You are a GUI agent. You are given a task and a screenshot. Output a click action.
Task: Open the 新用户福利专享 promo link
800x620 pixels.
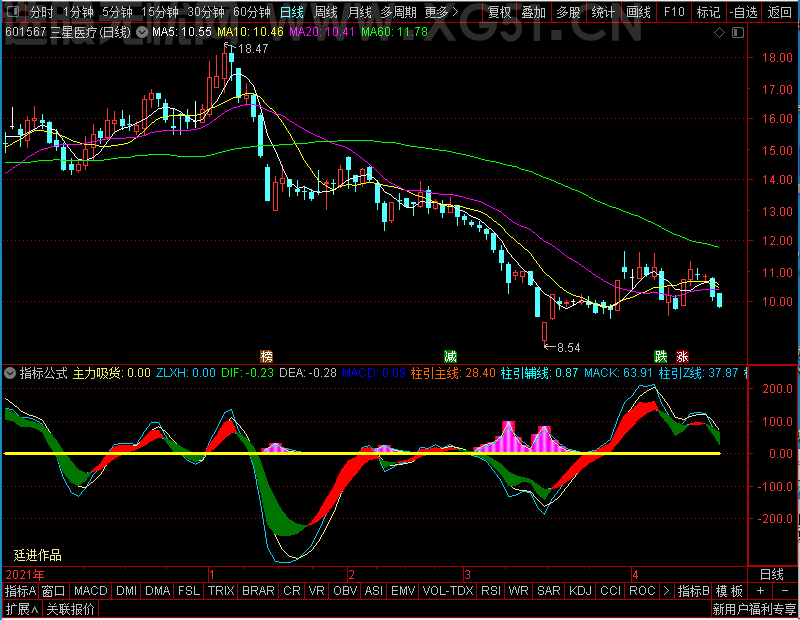pyautogui.click(x=754, y=609)
